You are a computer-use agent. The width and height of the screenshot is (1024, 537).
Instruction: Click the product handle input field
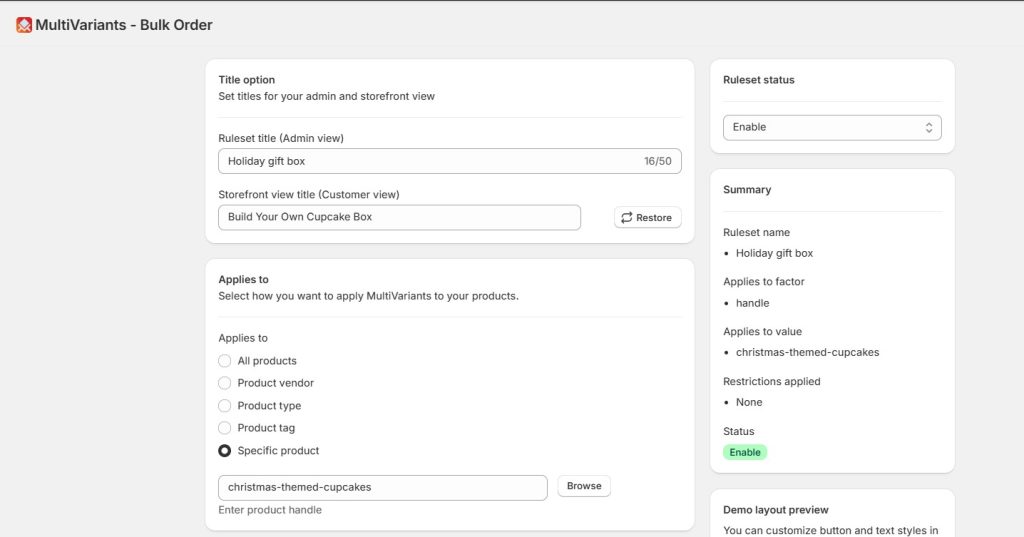pyautogui.click(x=383, y=487)
